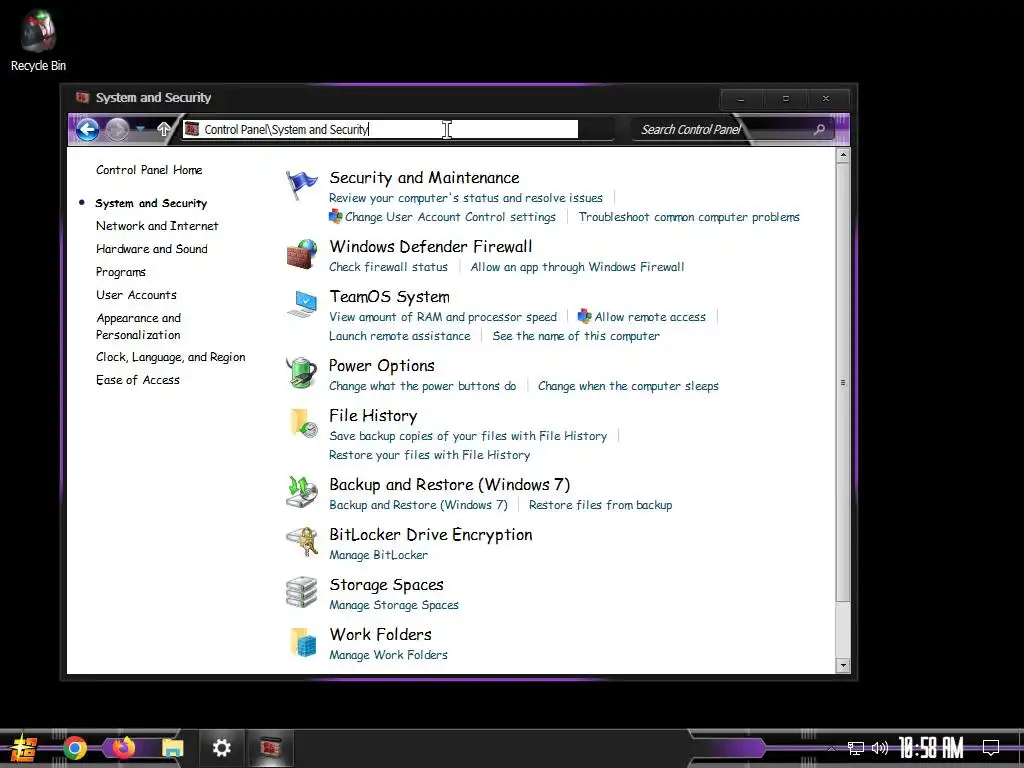Click Troubleshoot common computer problems link

click(x=689, y=217)
